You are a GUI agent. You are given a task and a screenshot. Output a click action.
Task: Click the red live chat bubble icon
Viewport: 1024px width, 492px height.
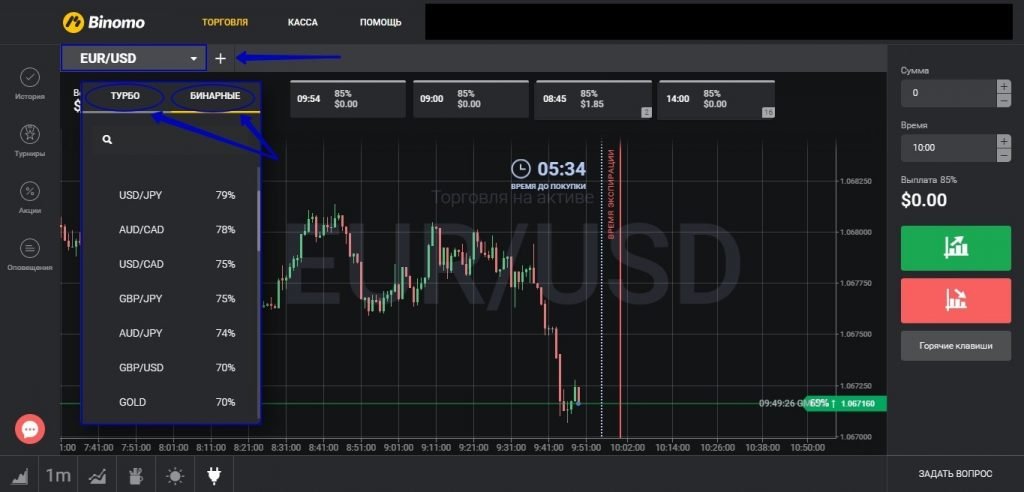tap(30, 429)
